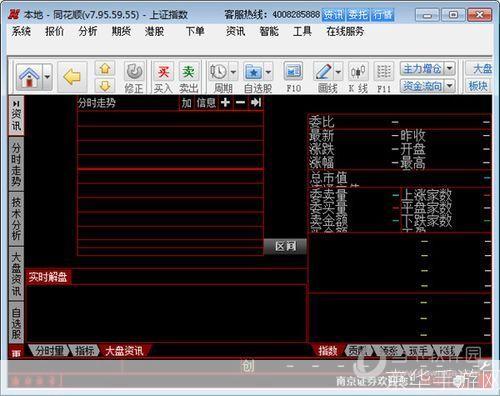Click the Home icon in toolbar
This screenshot has height=396, width=500.
tap(29, 77)
